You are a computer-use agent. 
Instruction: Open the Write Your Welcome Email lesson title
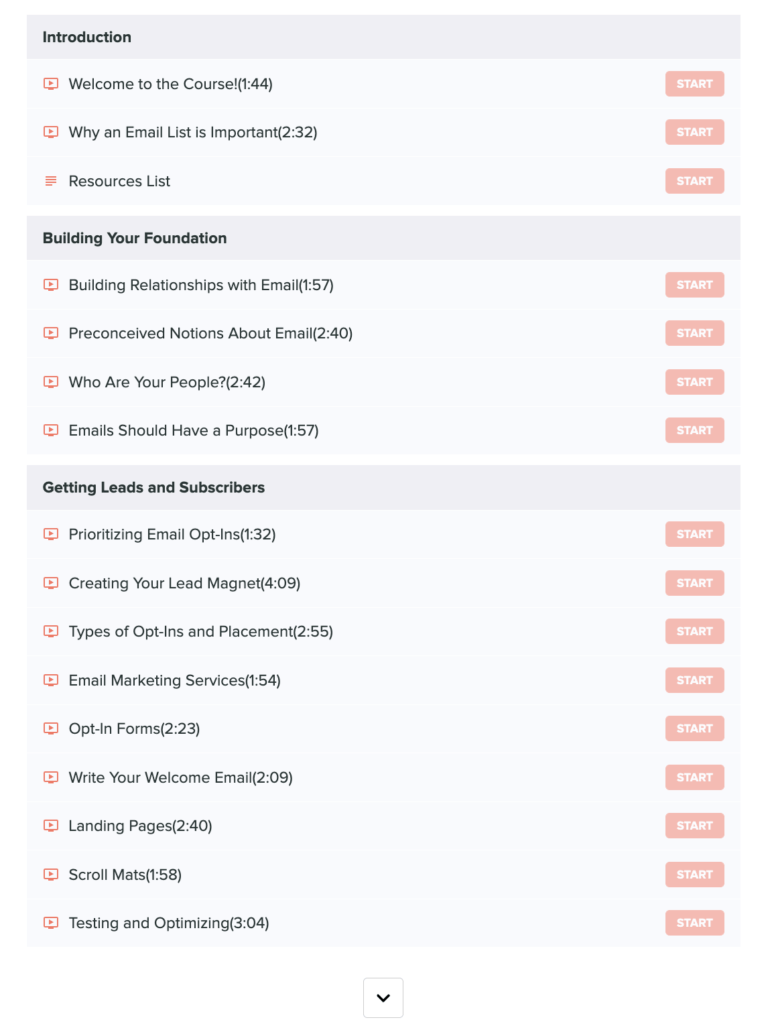180,778
